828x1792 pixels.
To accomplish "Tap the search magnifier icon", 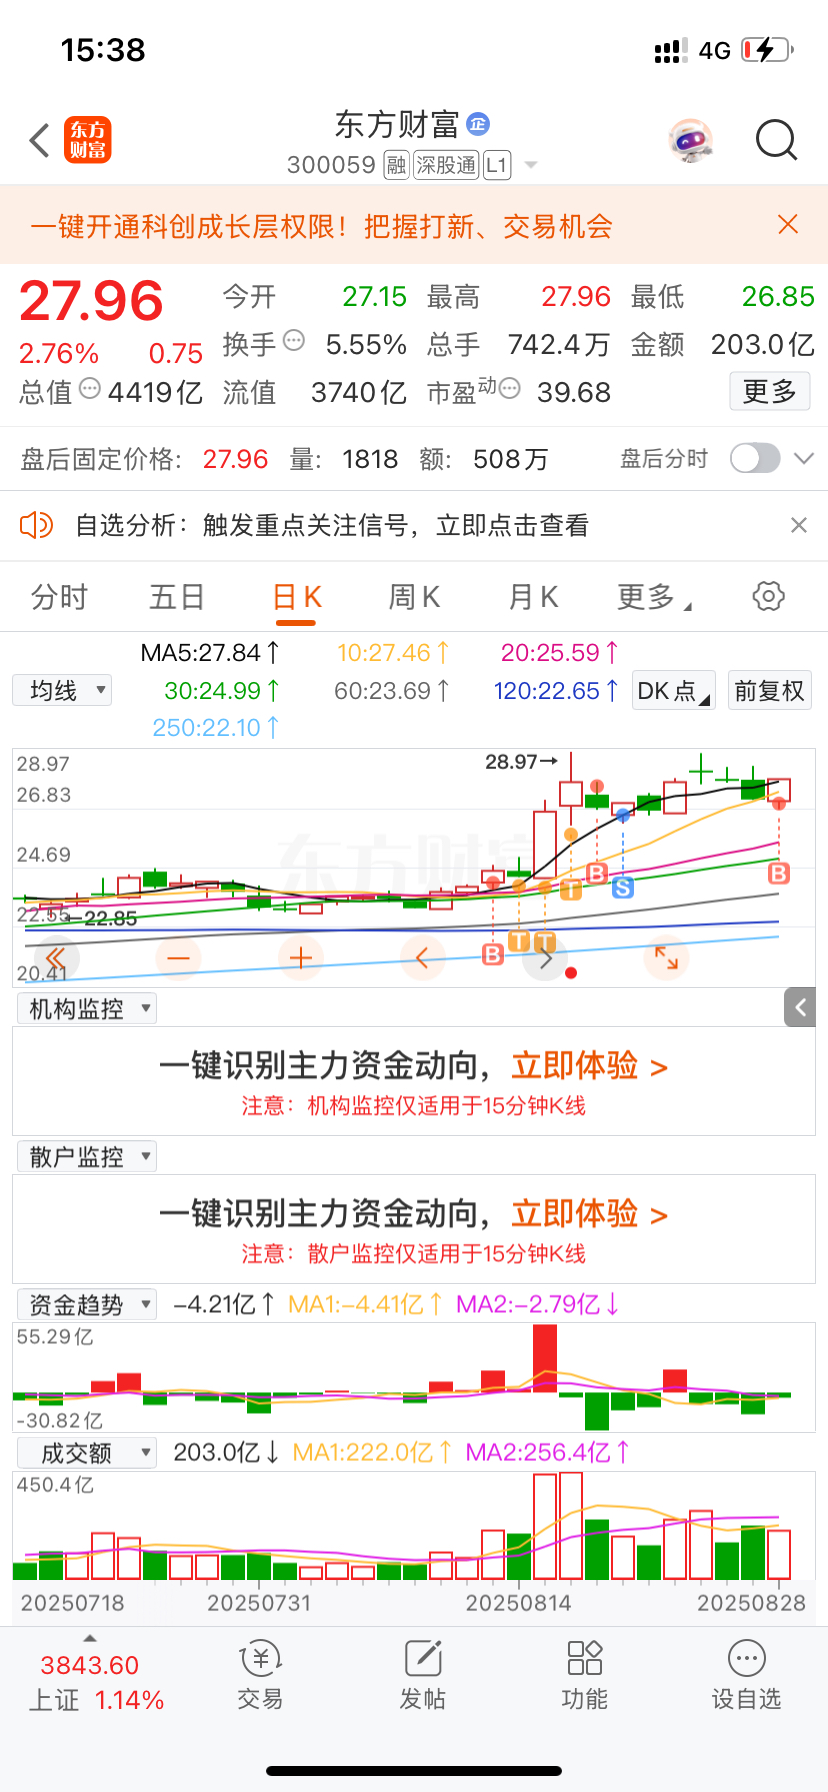I will (x=776, y=140).
